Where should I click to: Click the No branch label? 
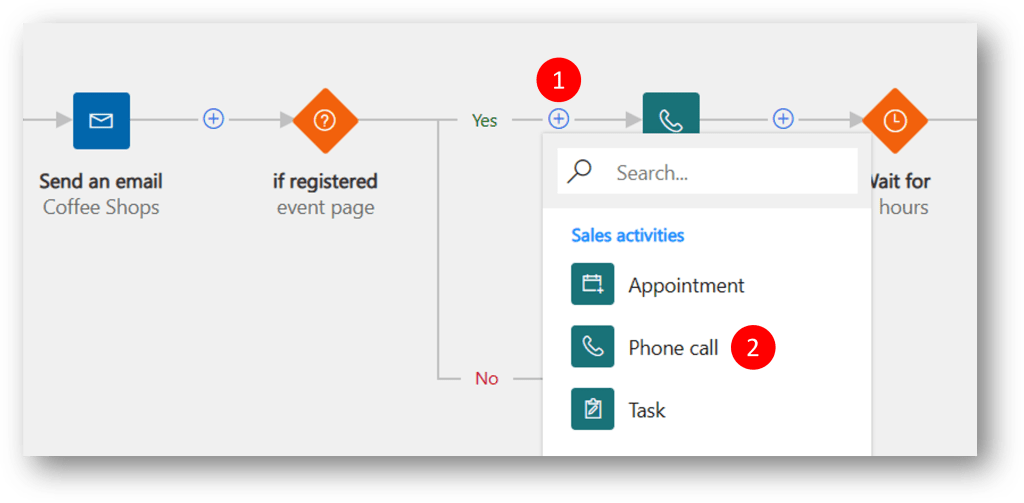tap(486, 379)
